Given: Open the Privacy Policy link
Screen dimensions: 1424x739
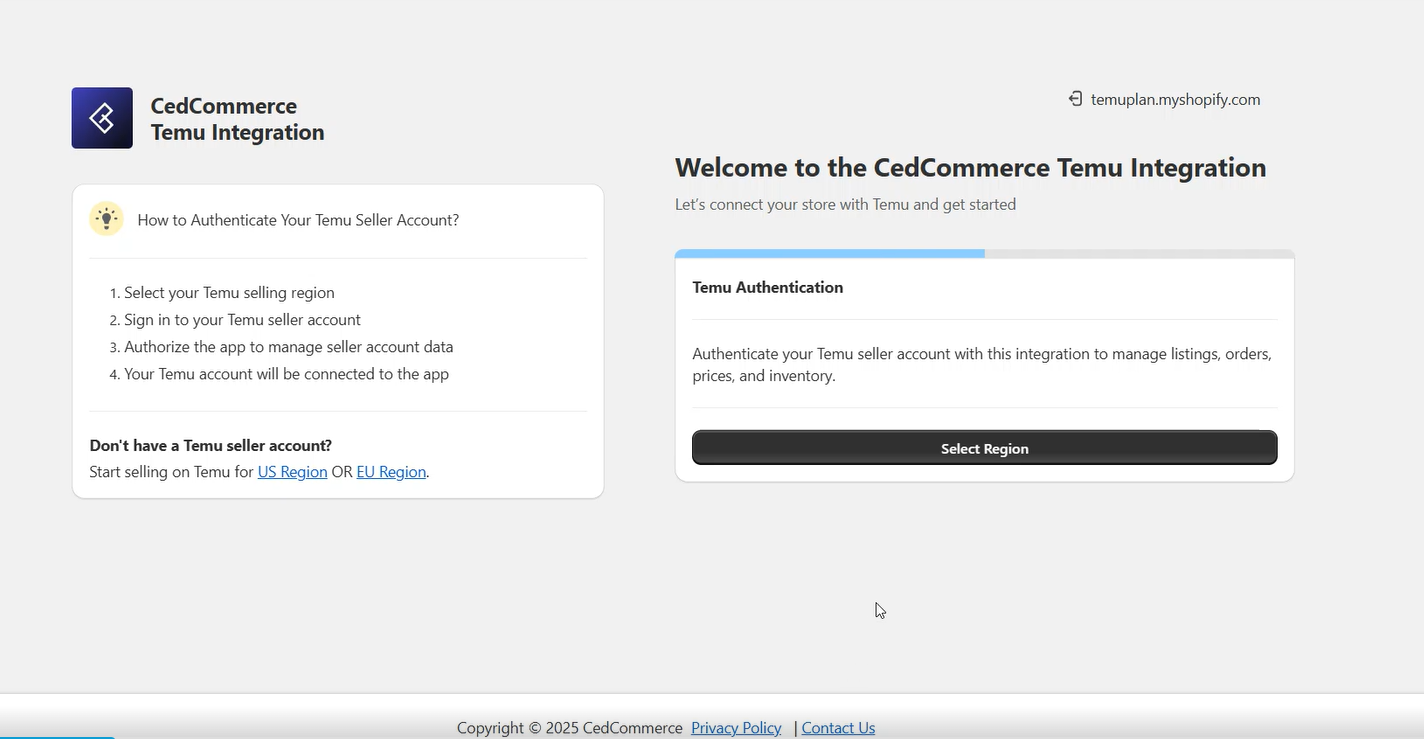Looking at the screenshot, I should click(736, 728).
